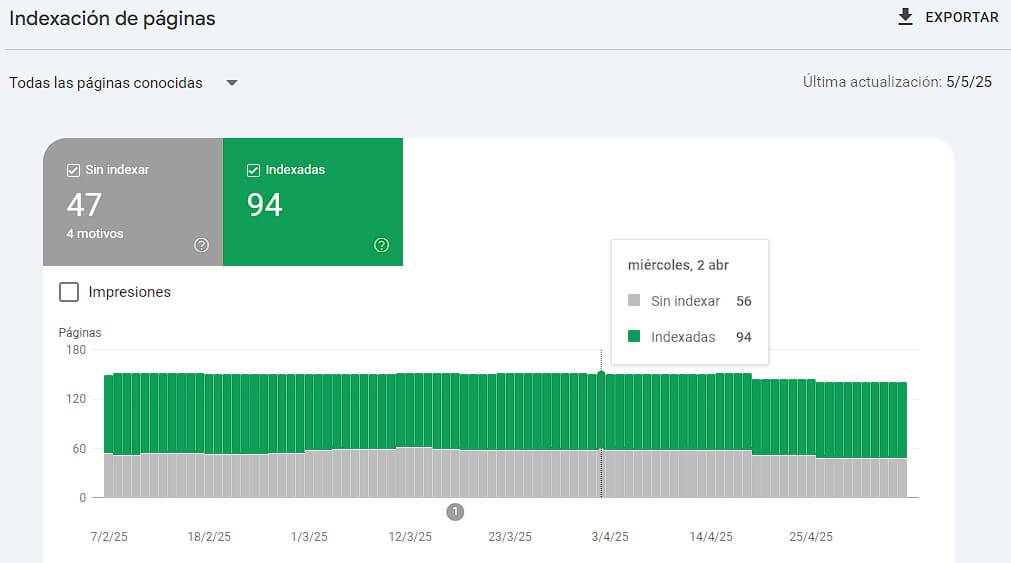
Task: Click the arrow beside the page filter
Action: [232, 83]
